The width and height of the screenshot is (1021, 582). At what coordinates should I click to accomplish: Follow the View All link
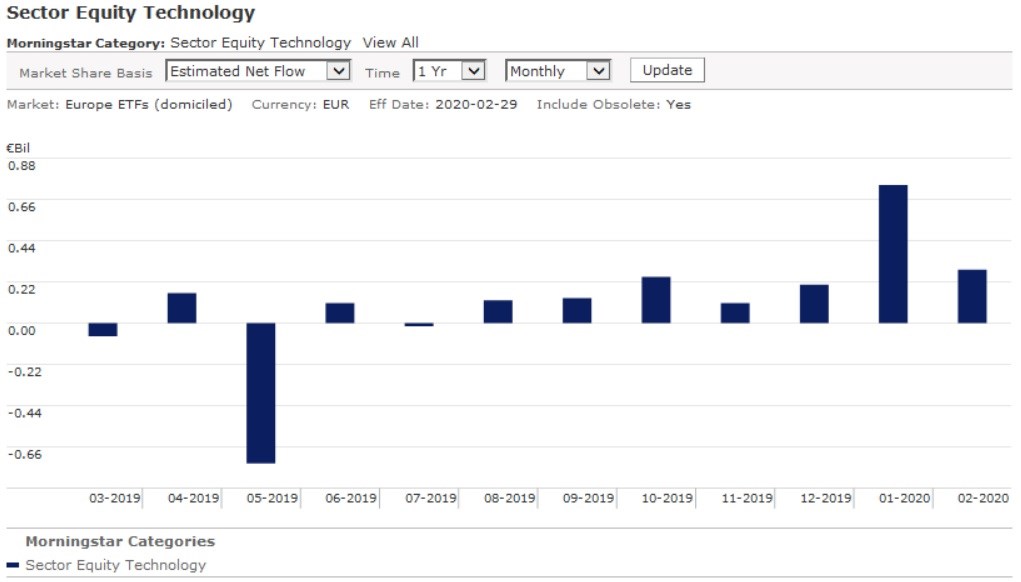tap(390, 42)
